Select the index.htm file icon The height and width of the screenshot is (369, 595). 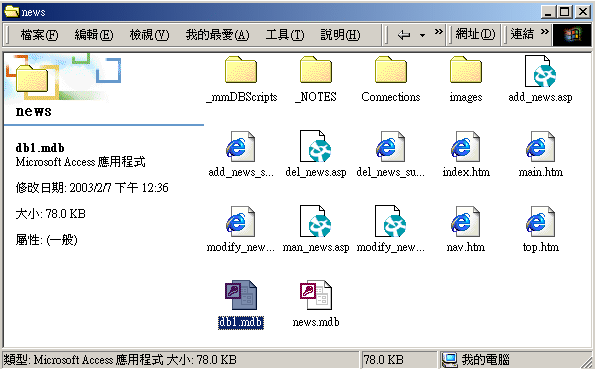click(466, 147)
